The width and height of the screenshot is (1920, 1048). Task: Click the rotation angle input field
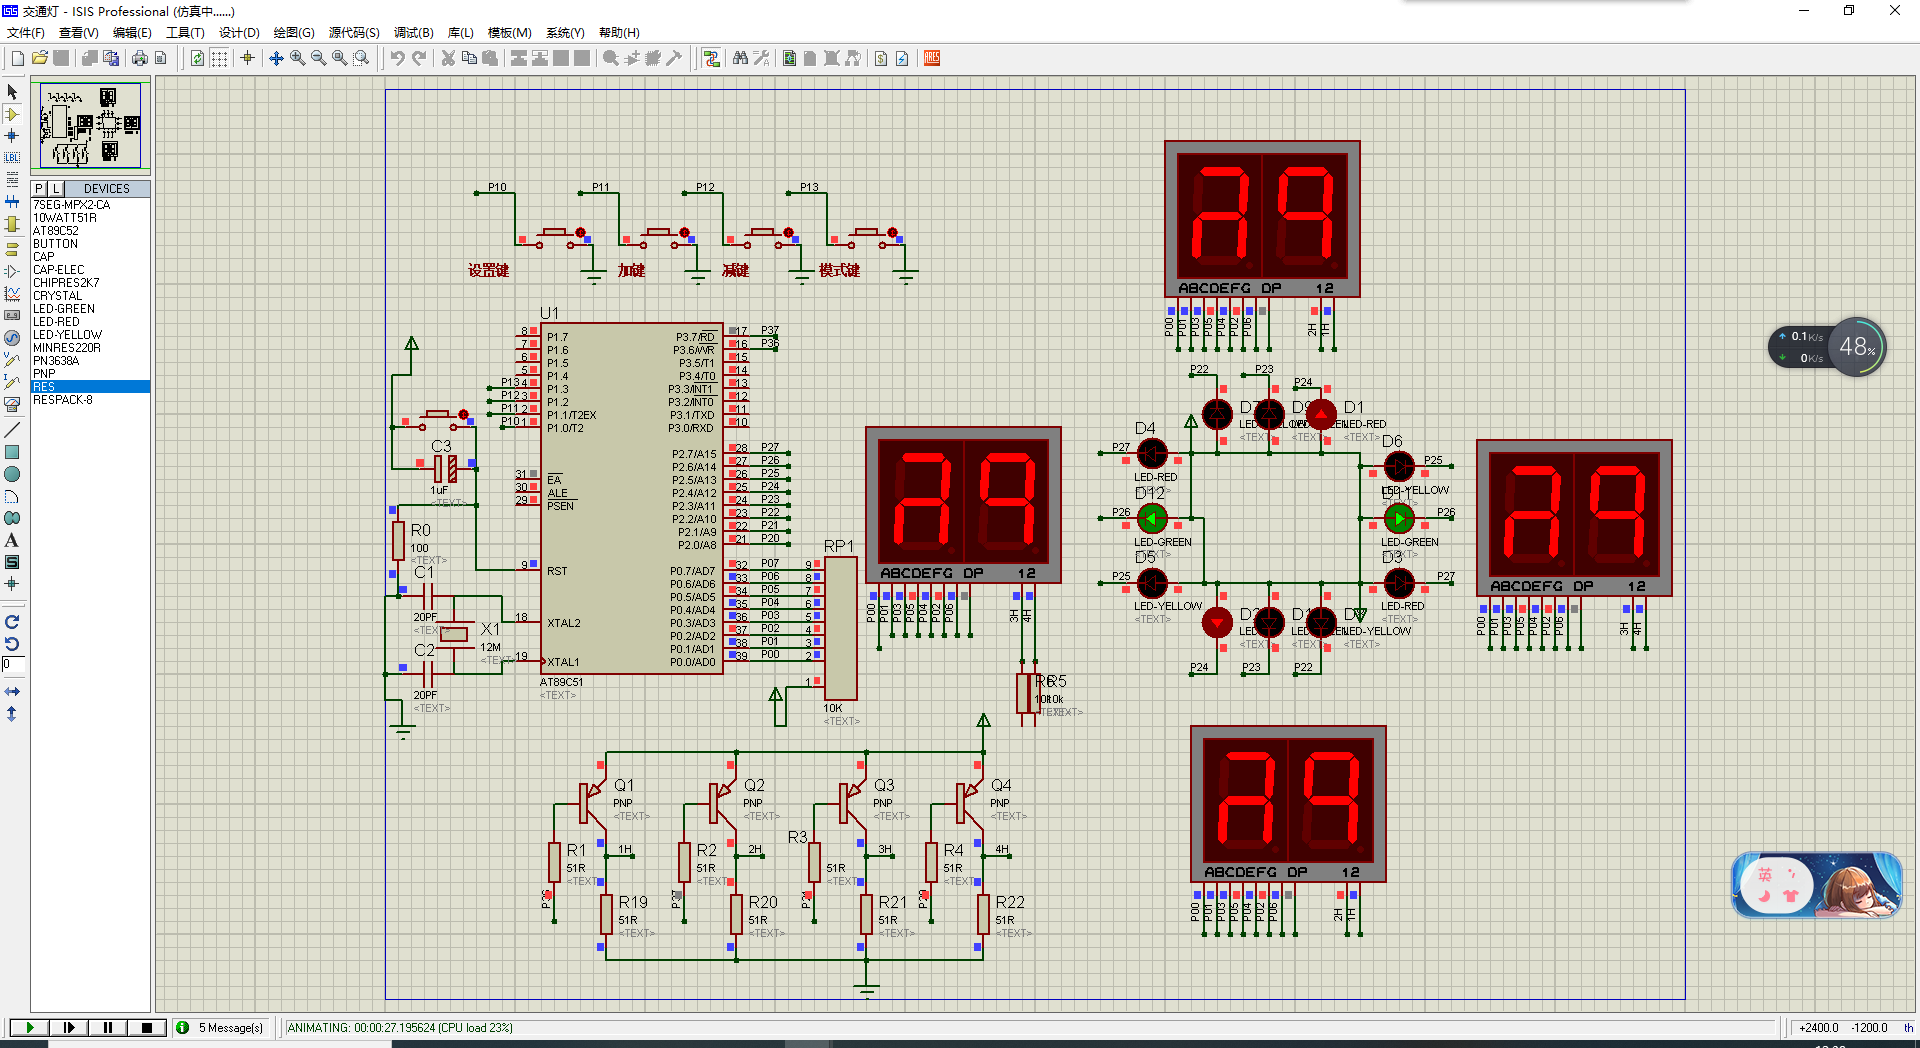(x=12, y=664)
